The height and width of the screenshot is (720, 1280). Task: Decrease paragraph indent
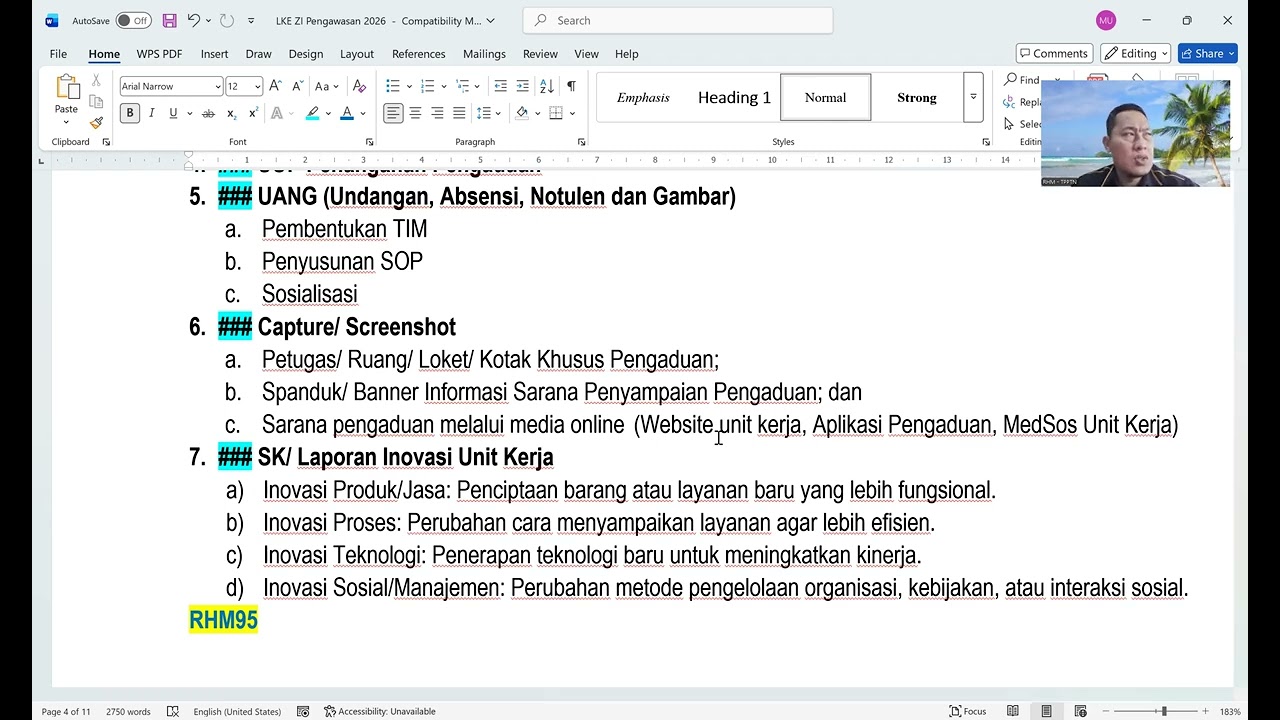[500, 86]
